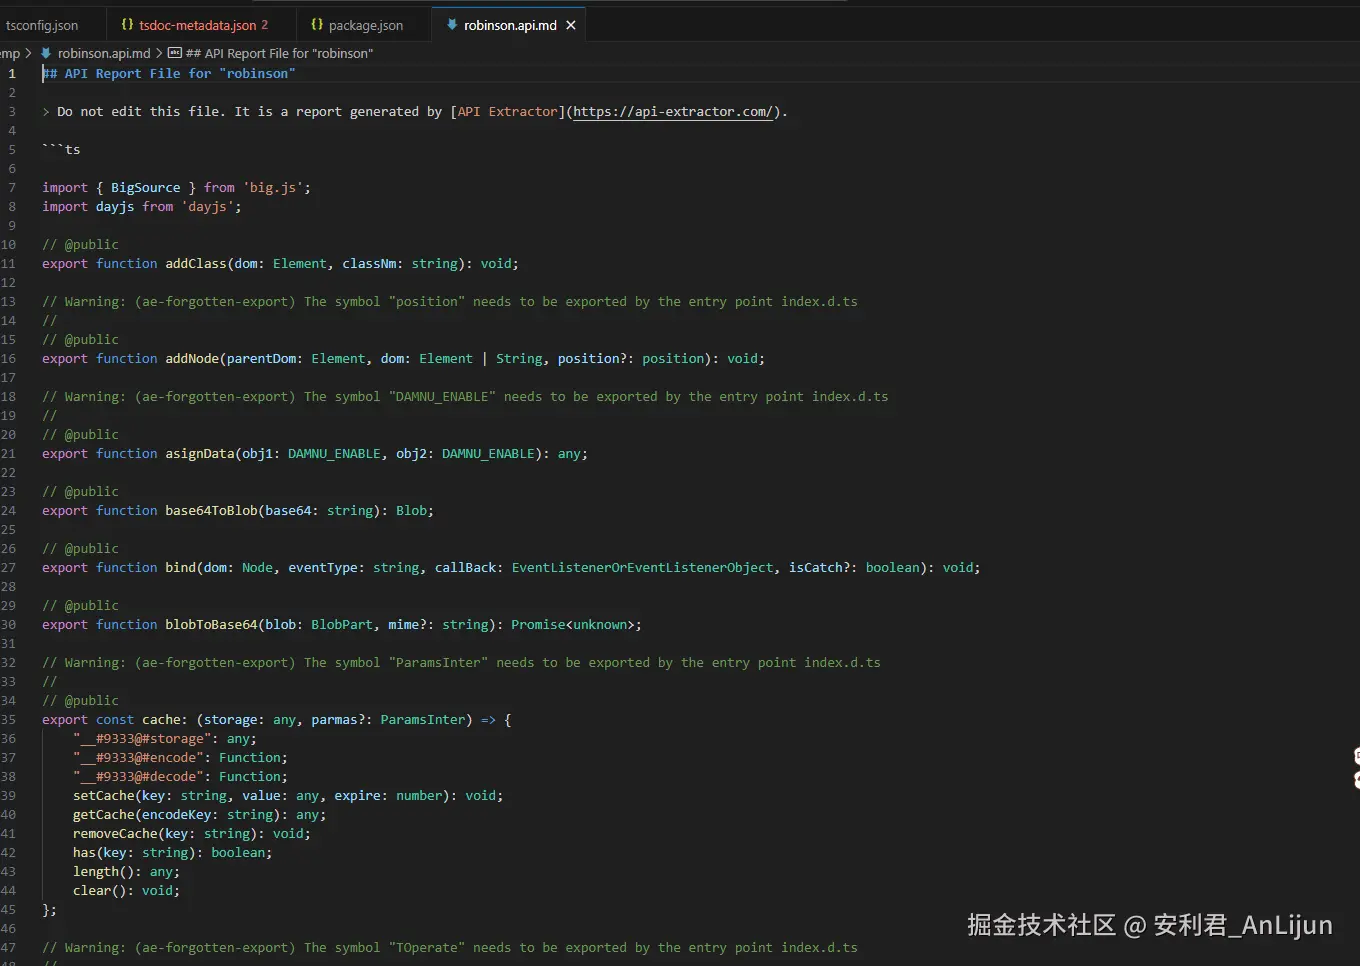Image resolution: width=1360 pixels, height=966 pixels.
Task: Open the robinson.api.md breadcrumb item
Action: pyautogui.click(x=104, y=53)
